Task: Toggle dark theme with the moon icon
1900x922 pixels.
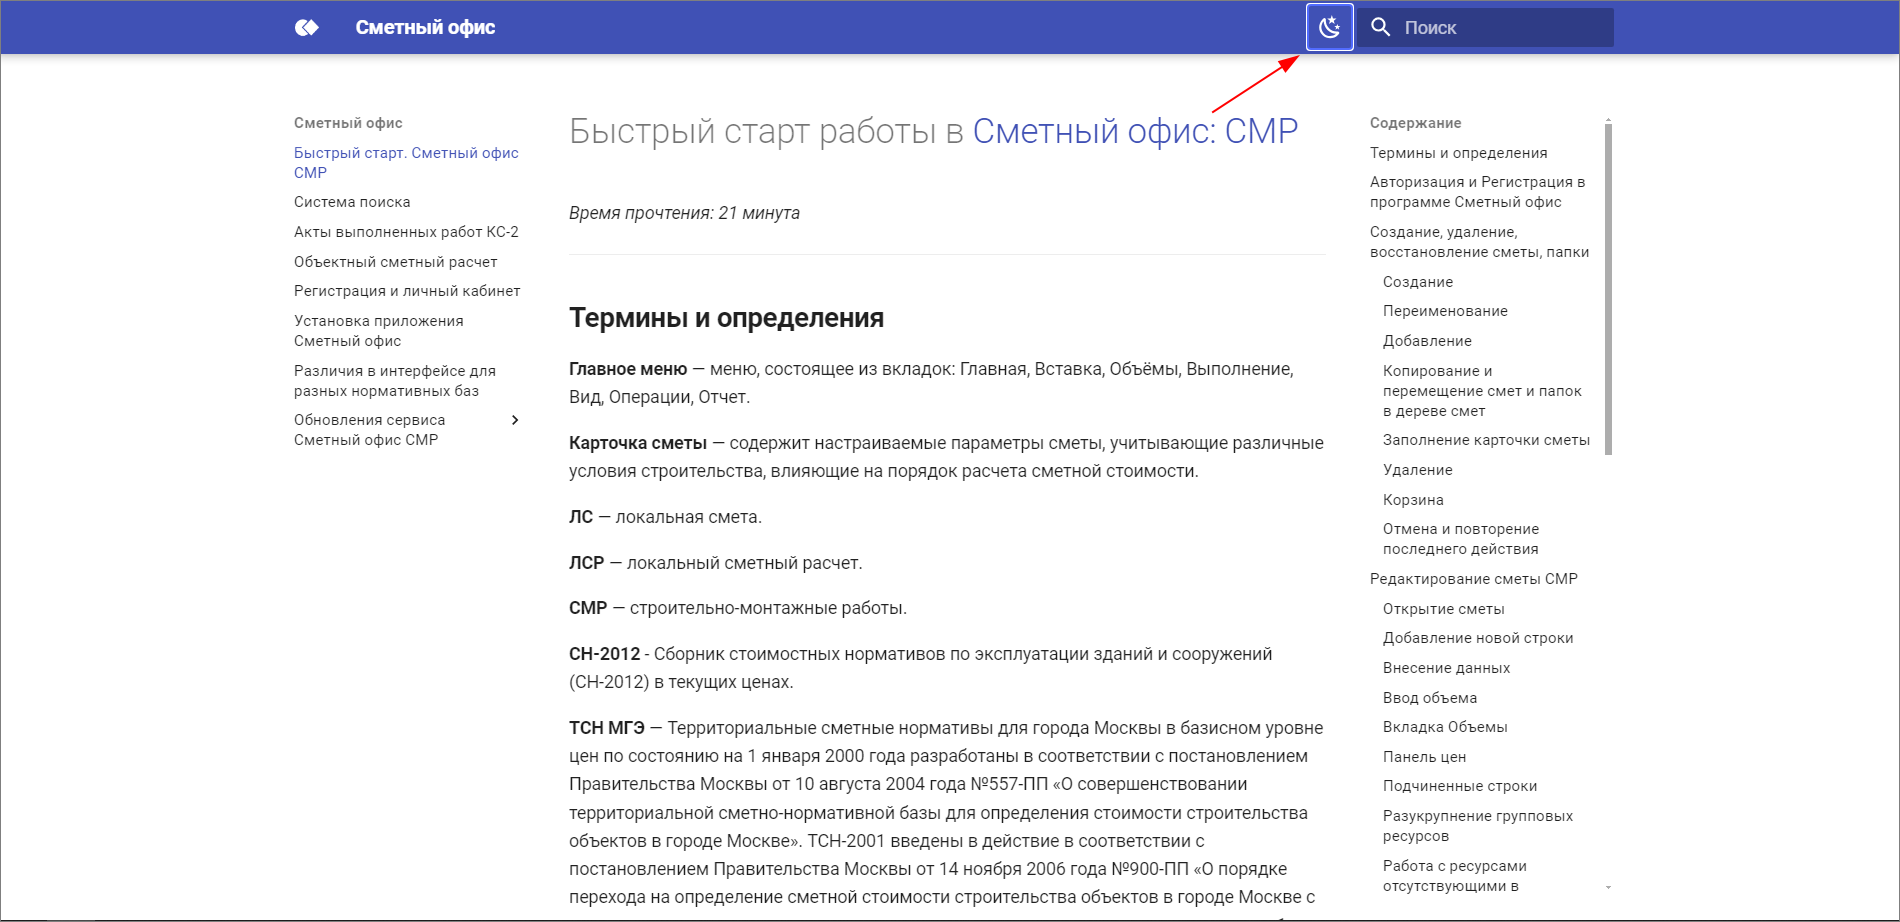Action: (1330, 27)
